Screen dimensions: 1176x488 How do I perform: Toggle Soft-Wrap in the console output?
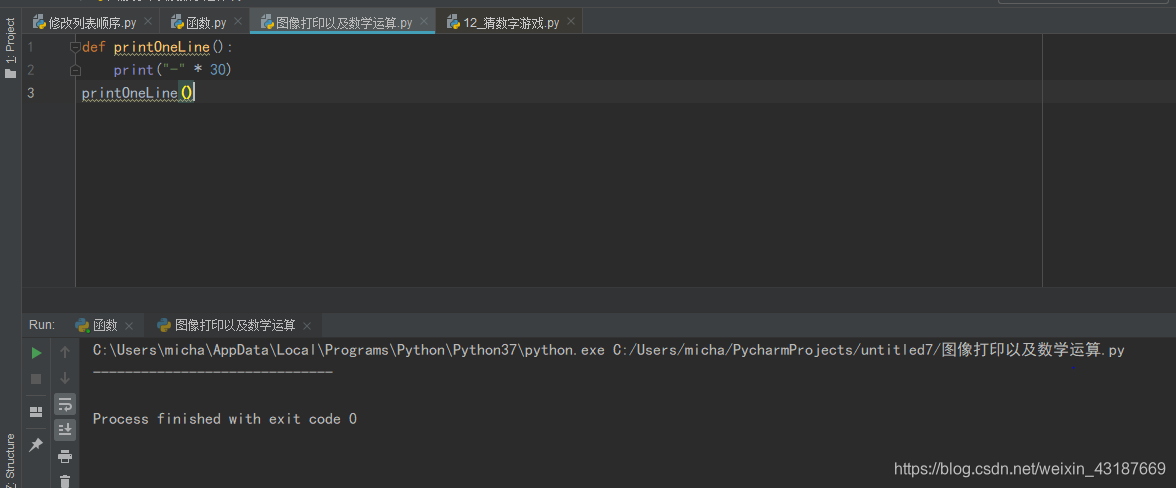tap(65, 404)
